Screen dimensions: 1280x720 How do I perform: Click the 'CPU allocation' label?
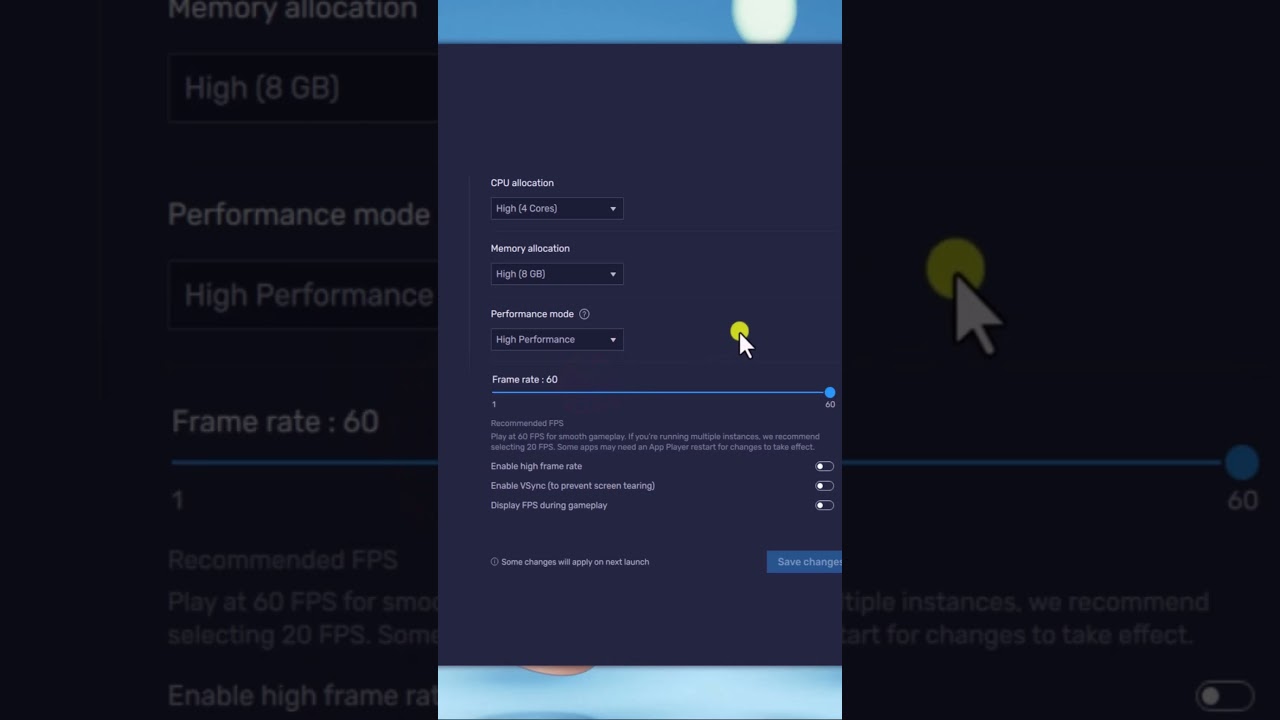coord(522,183)
